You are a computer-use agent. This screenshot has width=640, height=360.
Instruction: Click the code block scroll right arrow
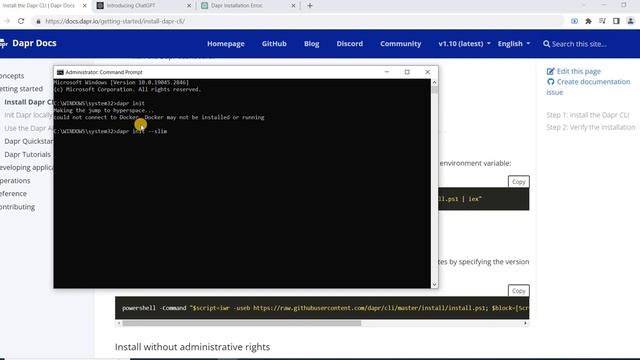point(525,323)
